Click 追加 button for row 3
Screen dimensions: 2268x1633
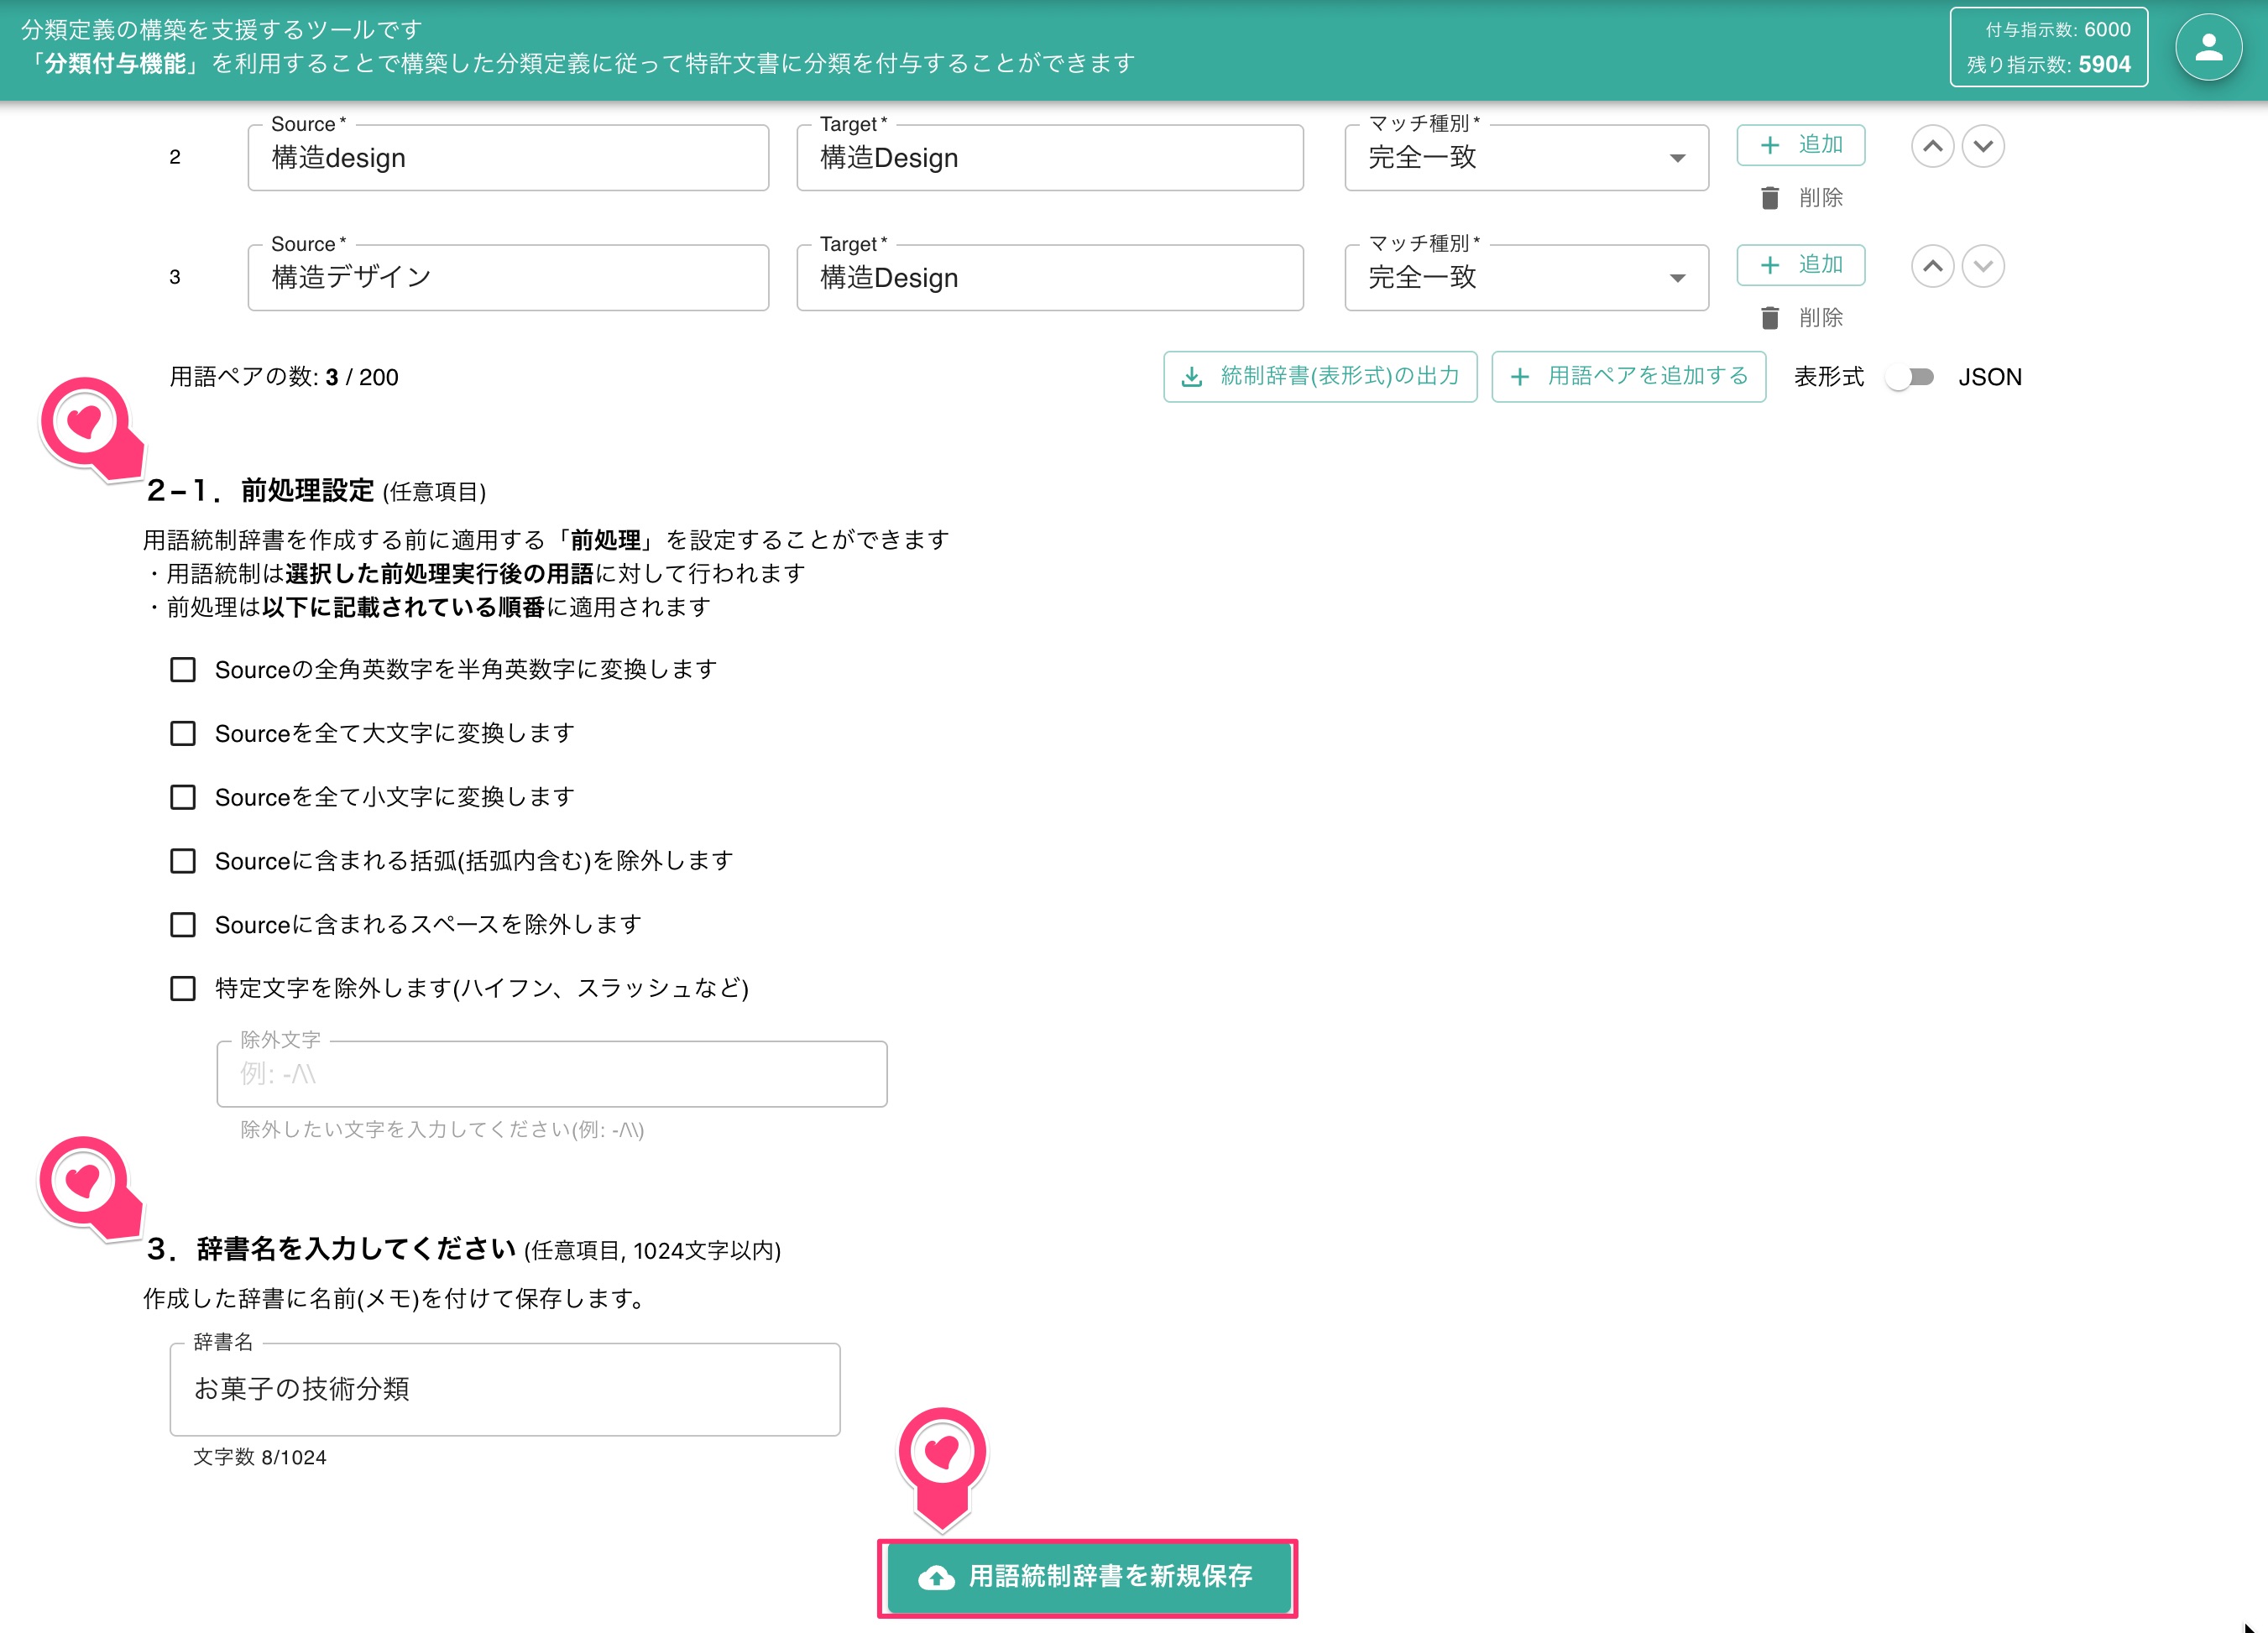[1800, 265]
